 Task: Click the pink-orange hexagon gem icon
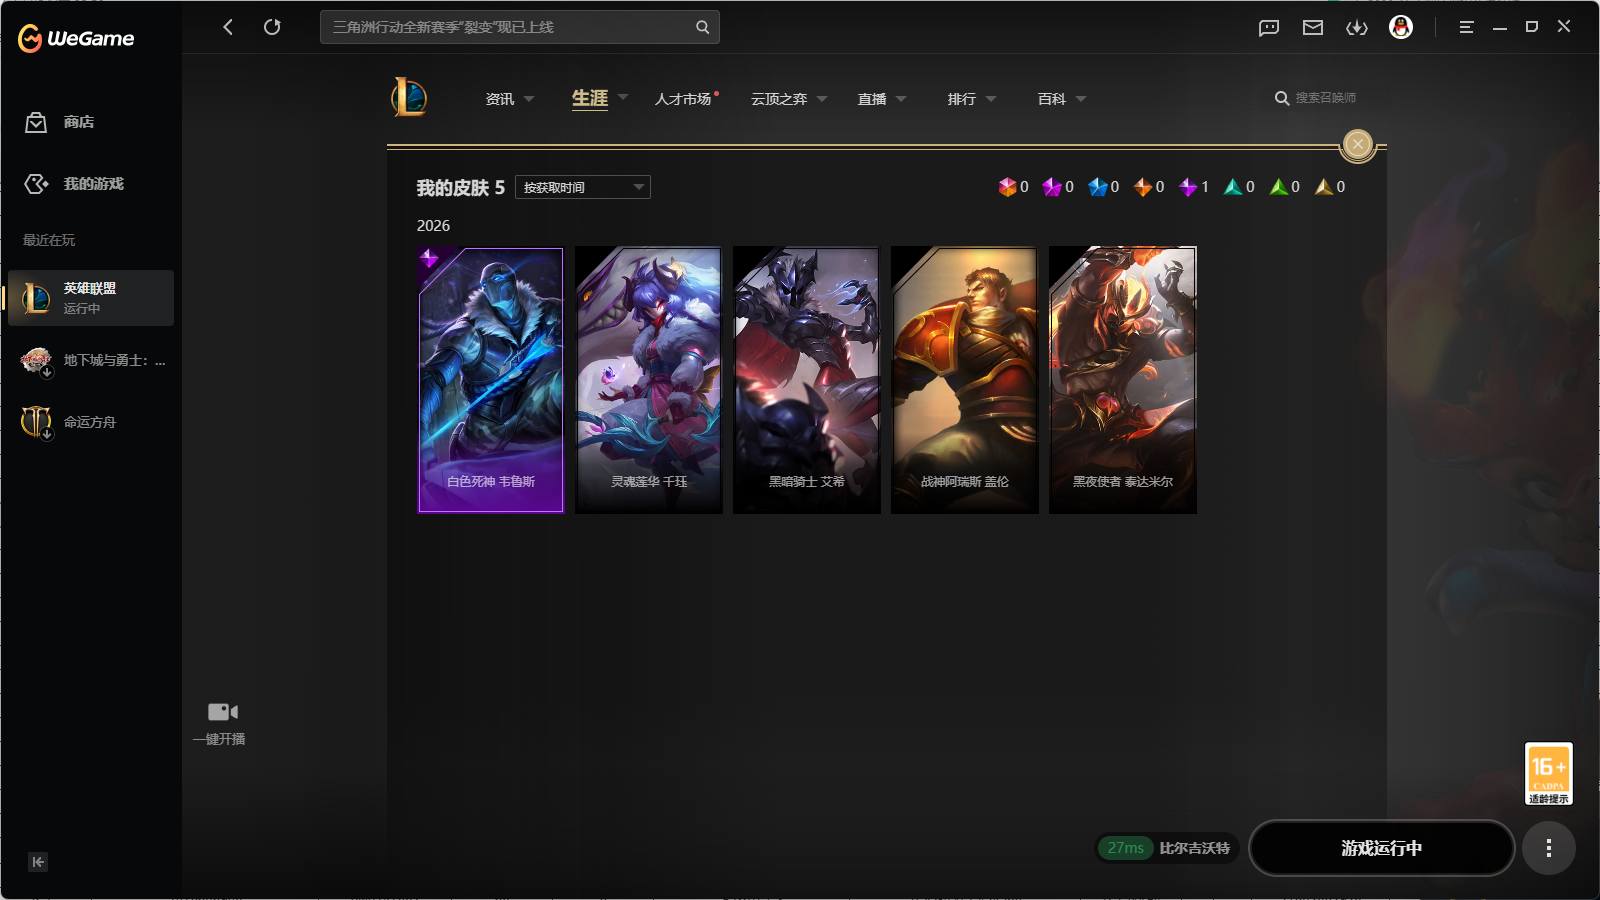[x=1007, y=187]
